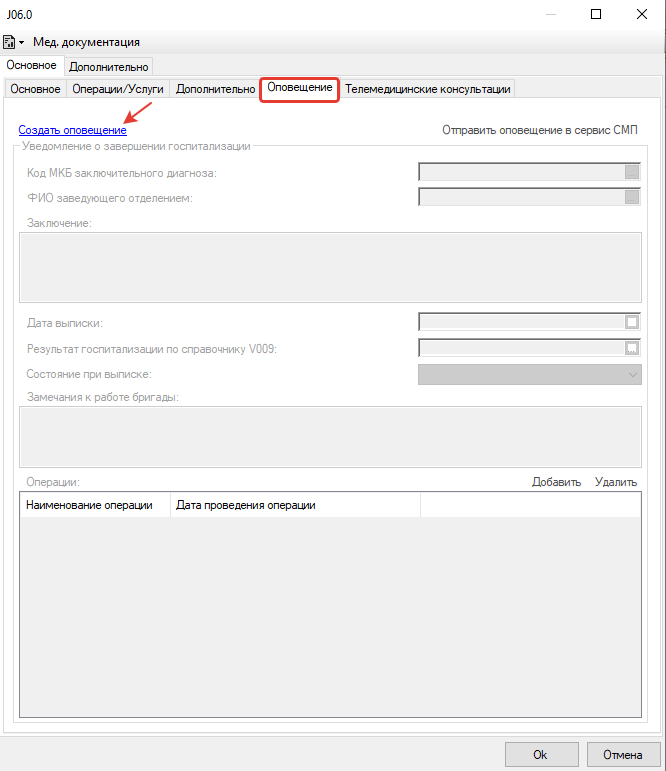Open the Телемедицинские консультации tab
The width and height of the screenshot is (666, 771).
[428, 89]
